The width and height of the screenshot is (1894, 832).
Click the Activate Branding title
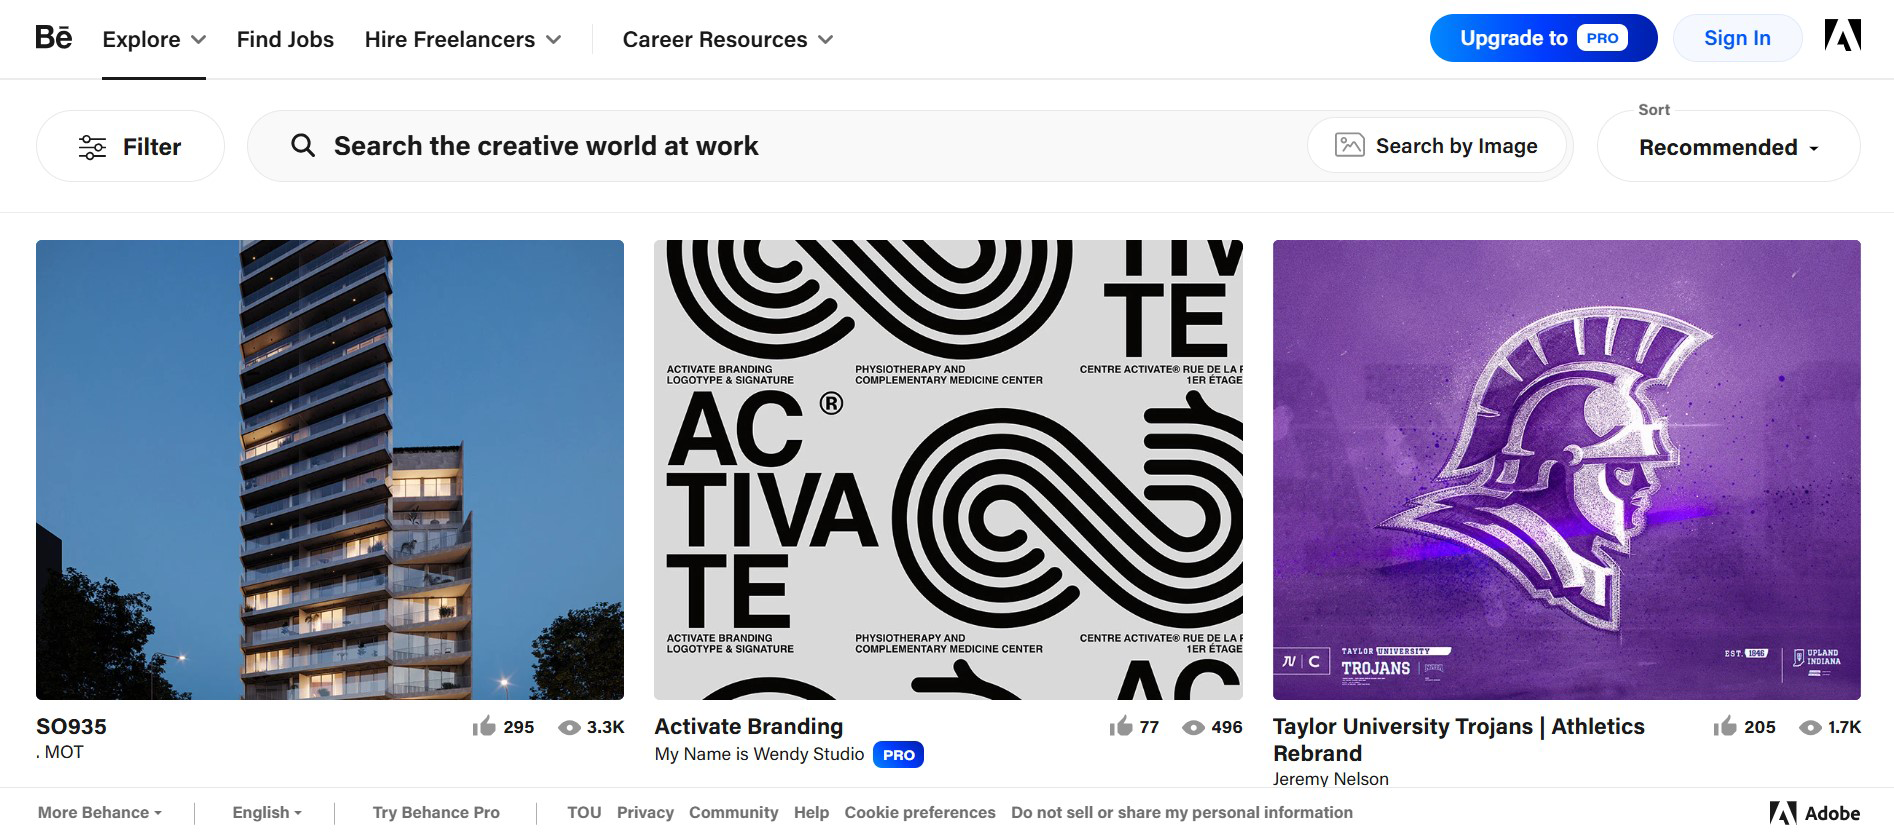pyautogui.click(x=749, y=726)
